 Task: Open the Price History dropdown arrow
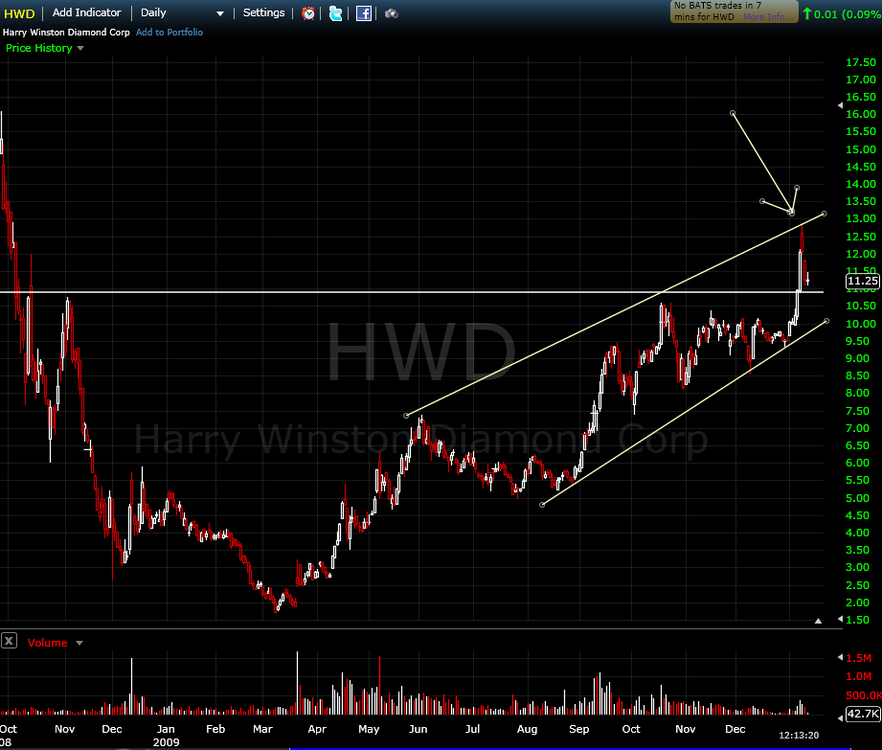80,48
